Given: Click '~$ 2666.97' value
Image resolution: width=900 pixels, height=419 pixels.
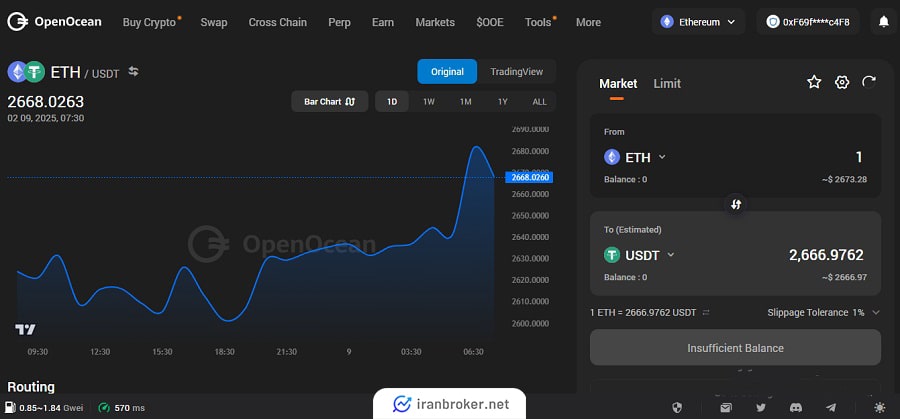Looking at the screenshot, I should [x=844, y=278].
